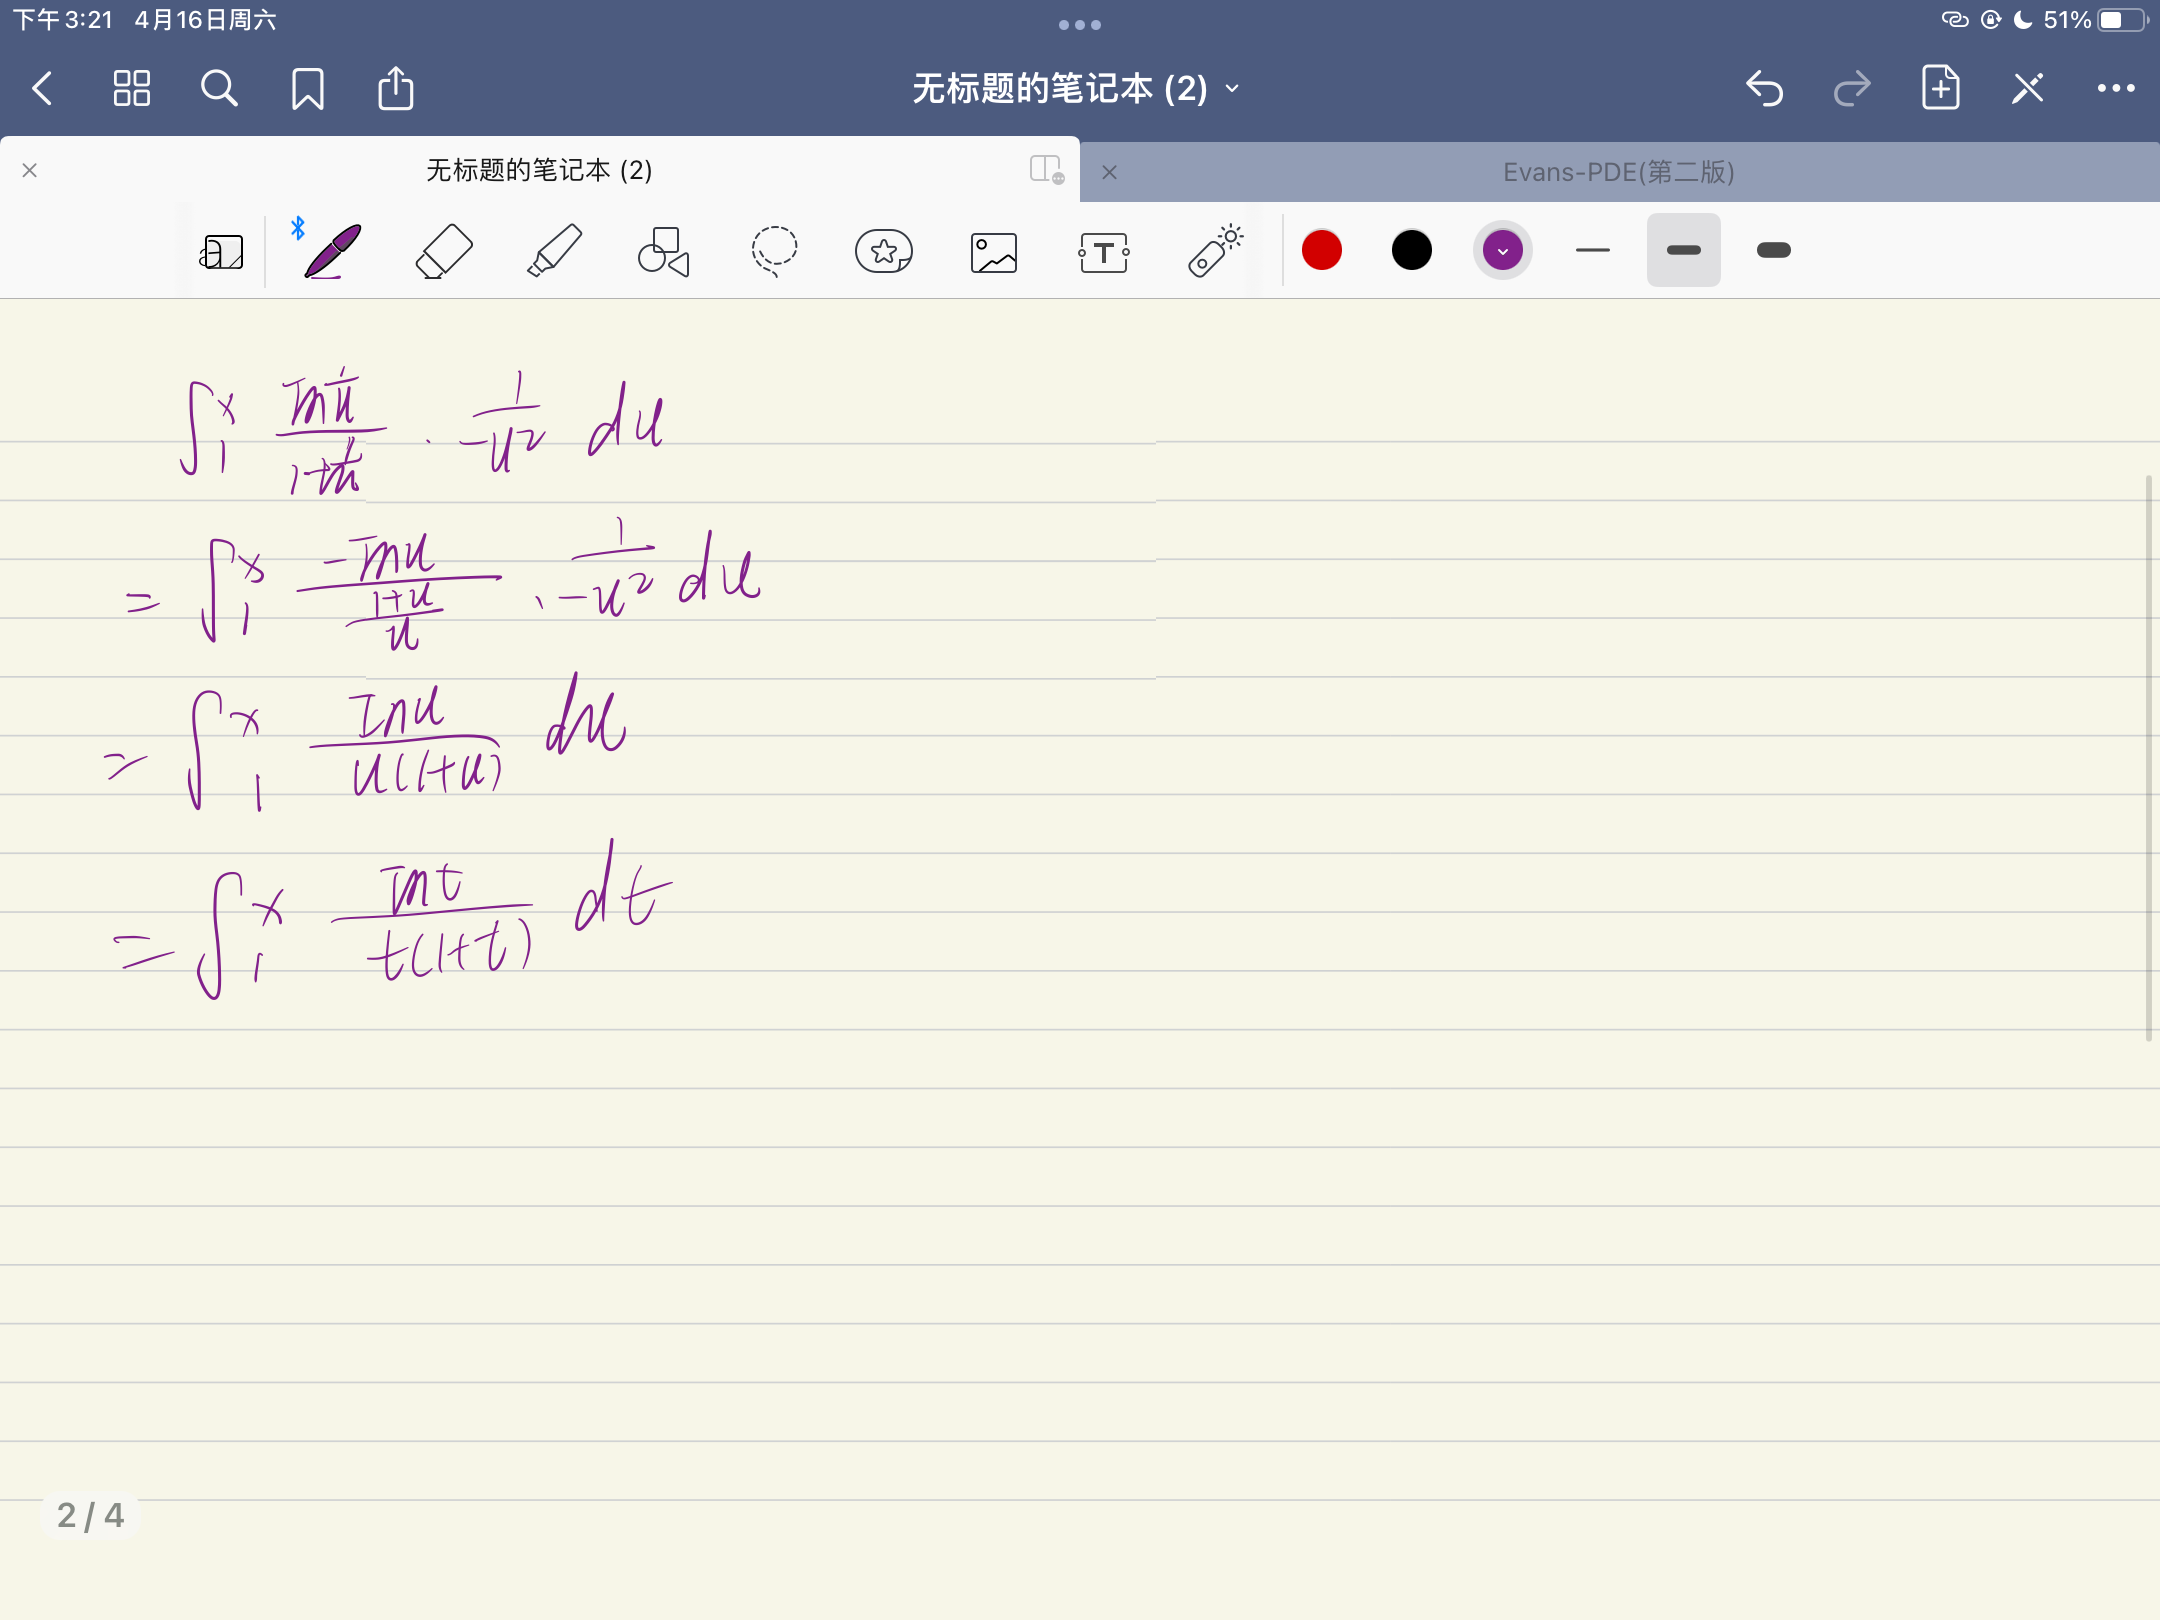The width and height of the screenshot is (2160, 1620).
Task: Activate the Laser pointer tool
Action: tap(1214, 251)
